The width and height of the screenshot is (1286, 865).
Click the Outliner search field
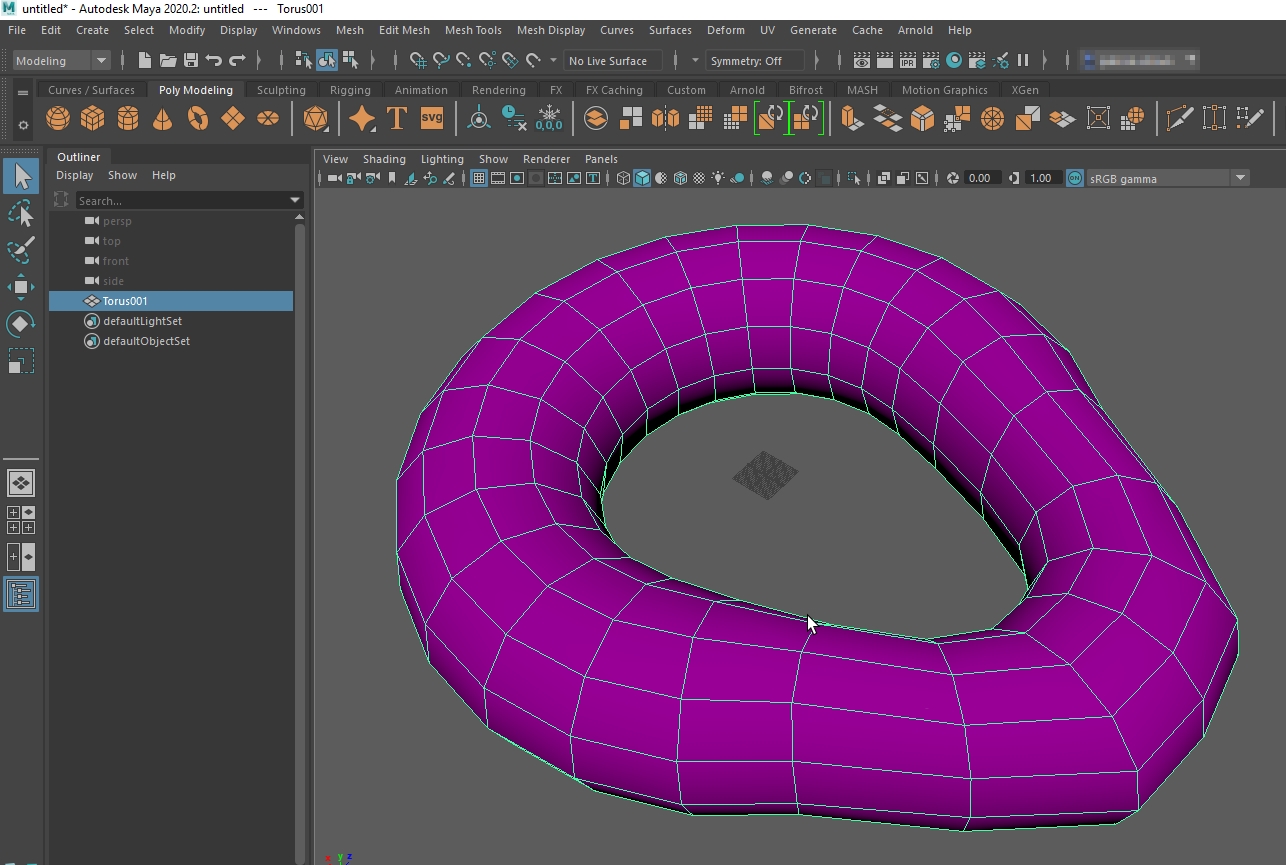click(x=180, y=201)
